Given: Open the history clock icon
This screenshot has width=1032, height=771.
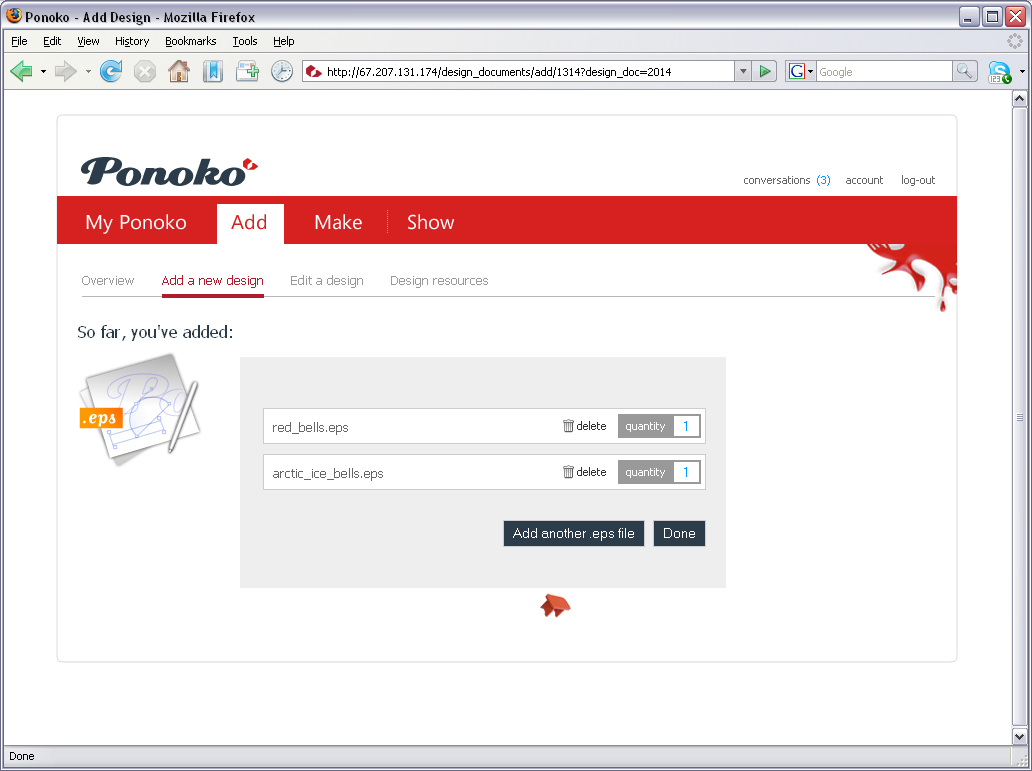Looking at the screenshot, I should (282, 71).
